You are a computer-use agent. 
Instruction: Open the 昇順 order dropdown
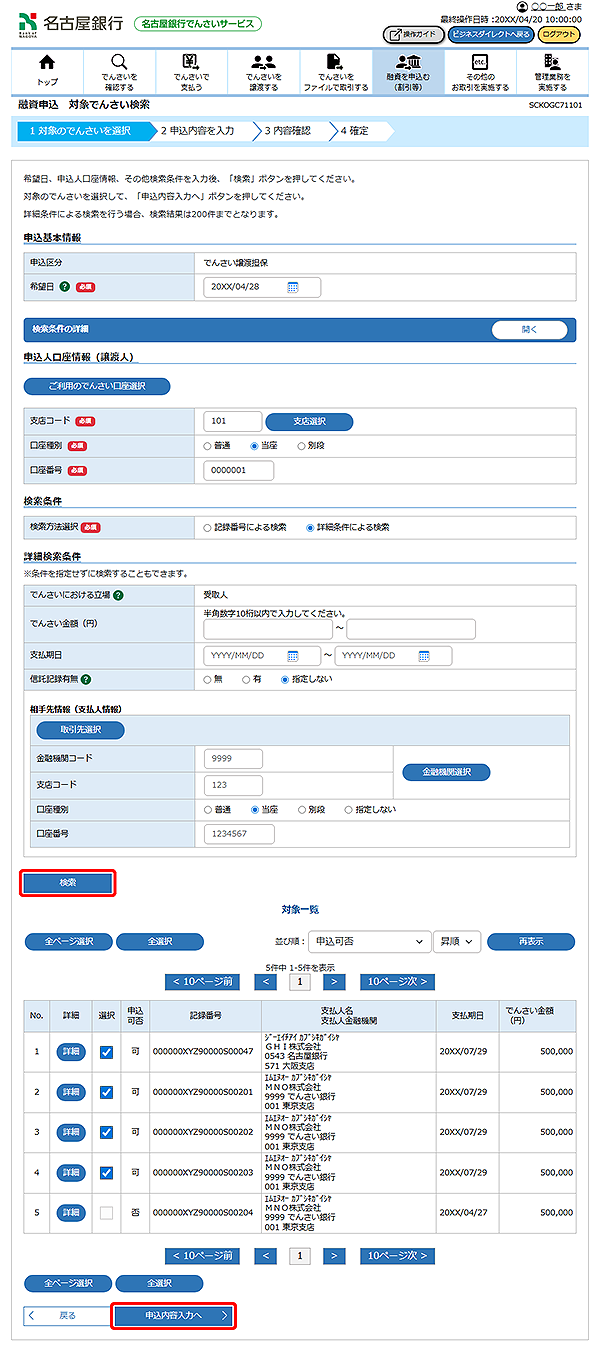(x=457, y=941)
